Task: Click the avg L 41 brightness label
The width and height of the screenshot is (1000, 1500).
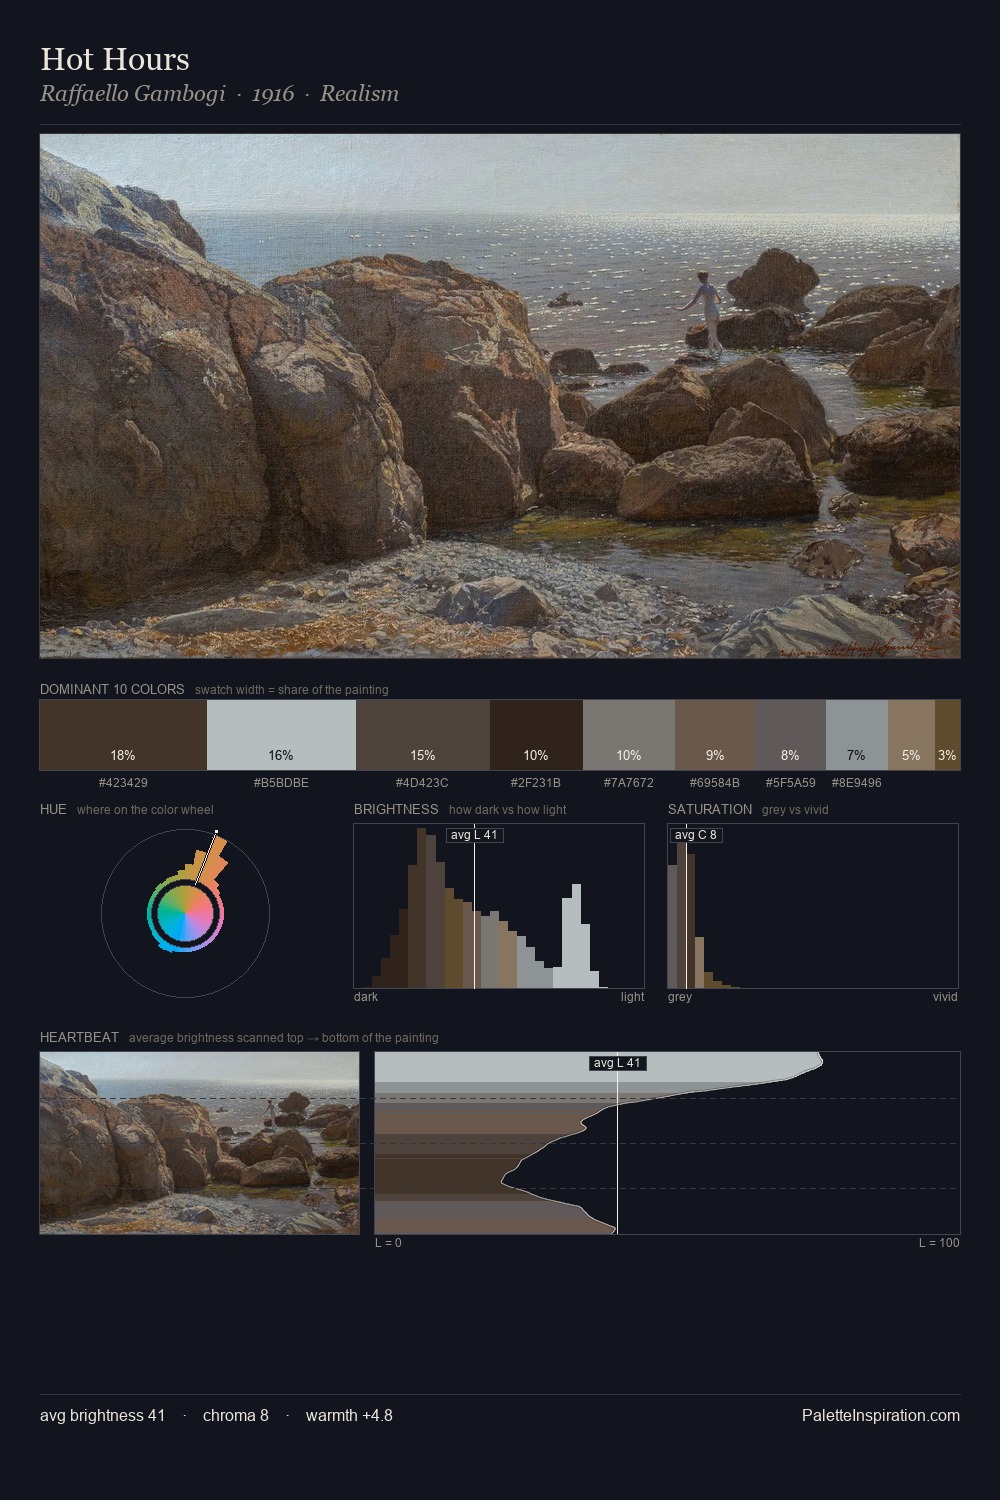Action: click(x=474, y=835)
